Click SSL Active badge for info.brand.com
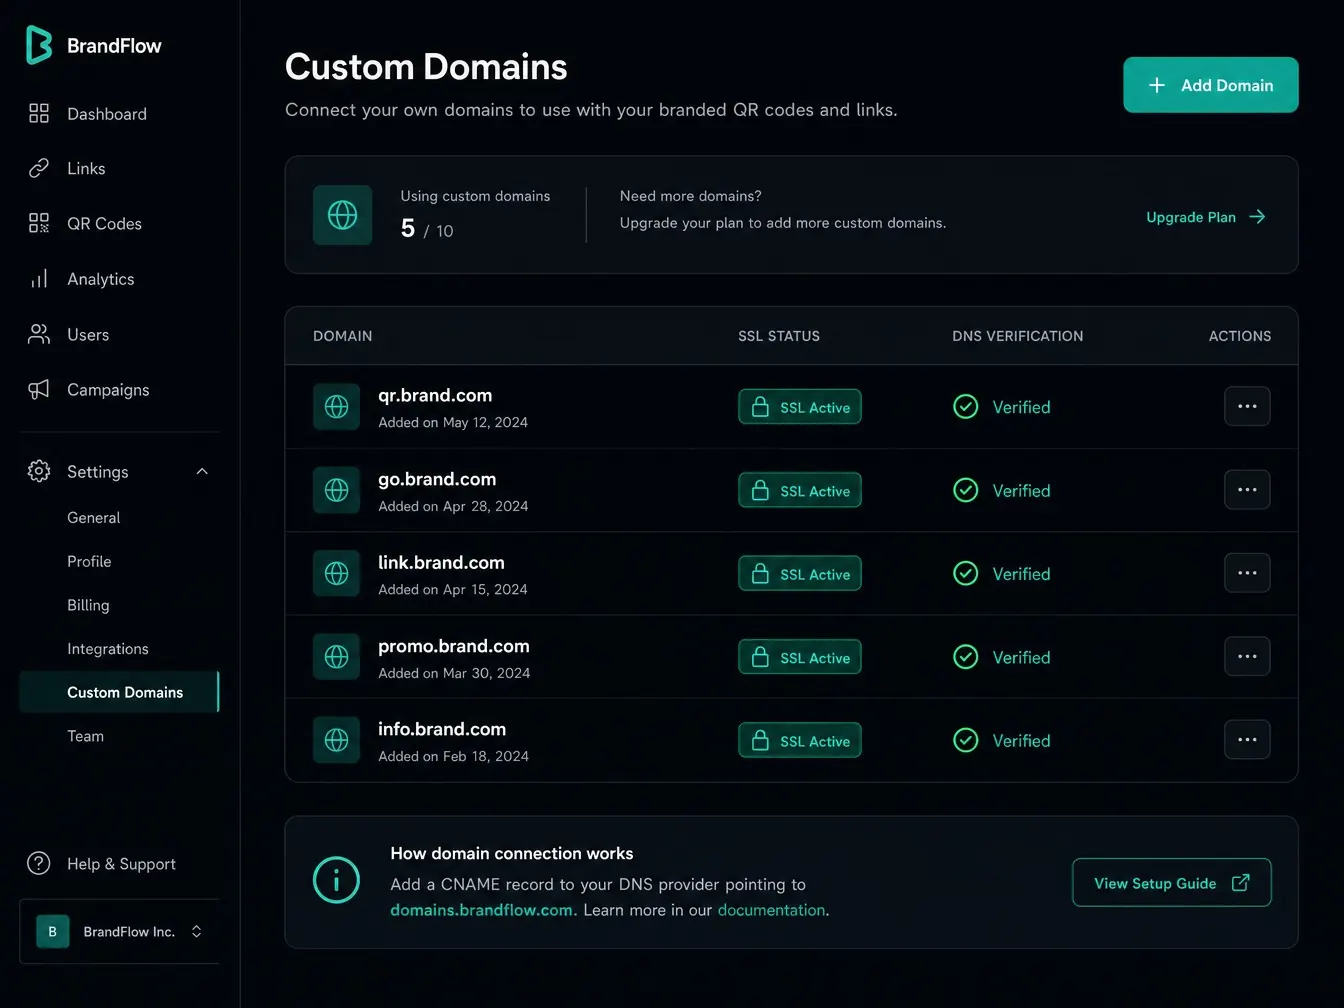1344x1008 pixels. tap(800, 740)
